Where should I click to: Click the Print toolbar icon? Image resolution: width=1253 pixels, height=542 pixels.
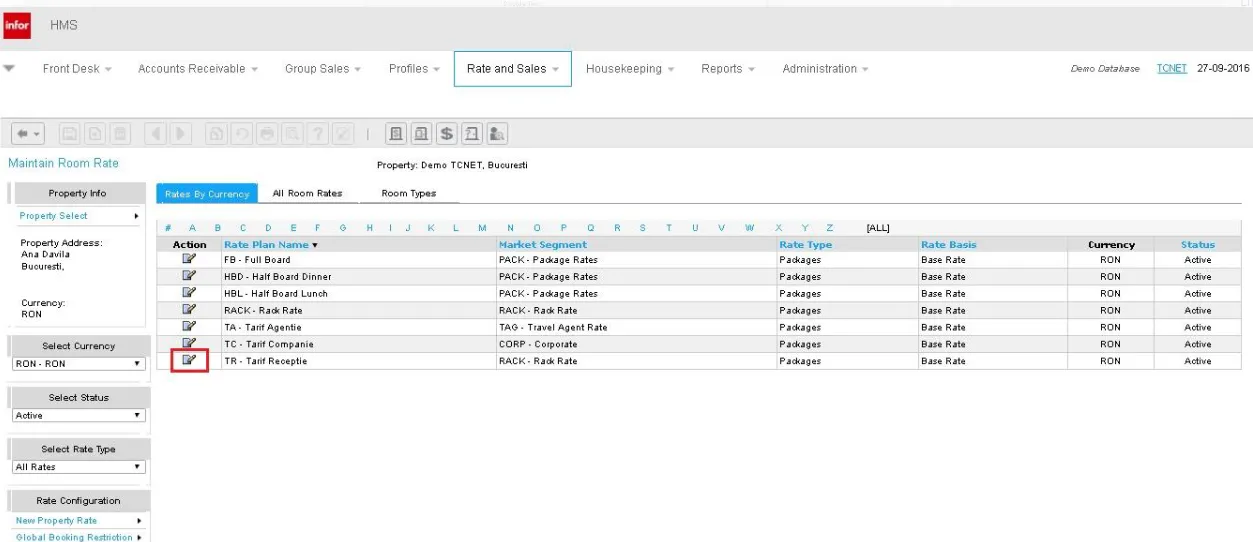point(267,133)
